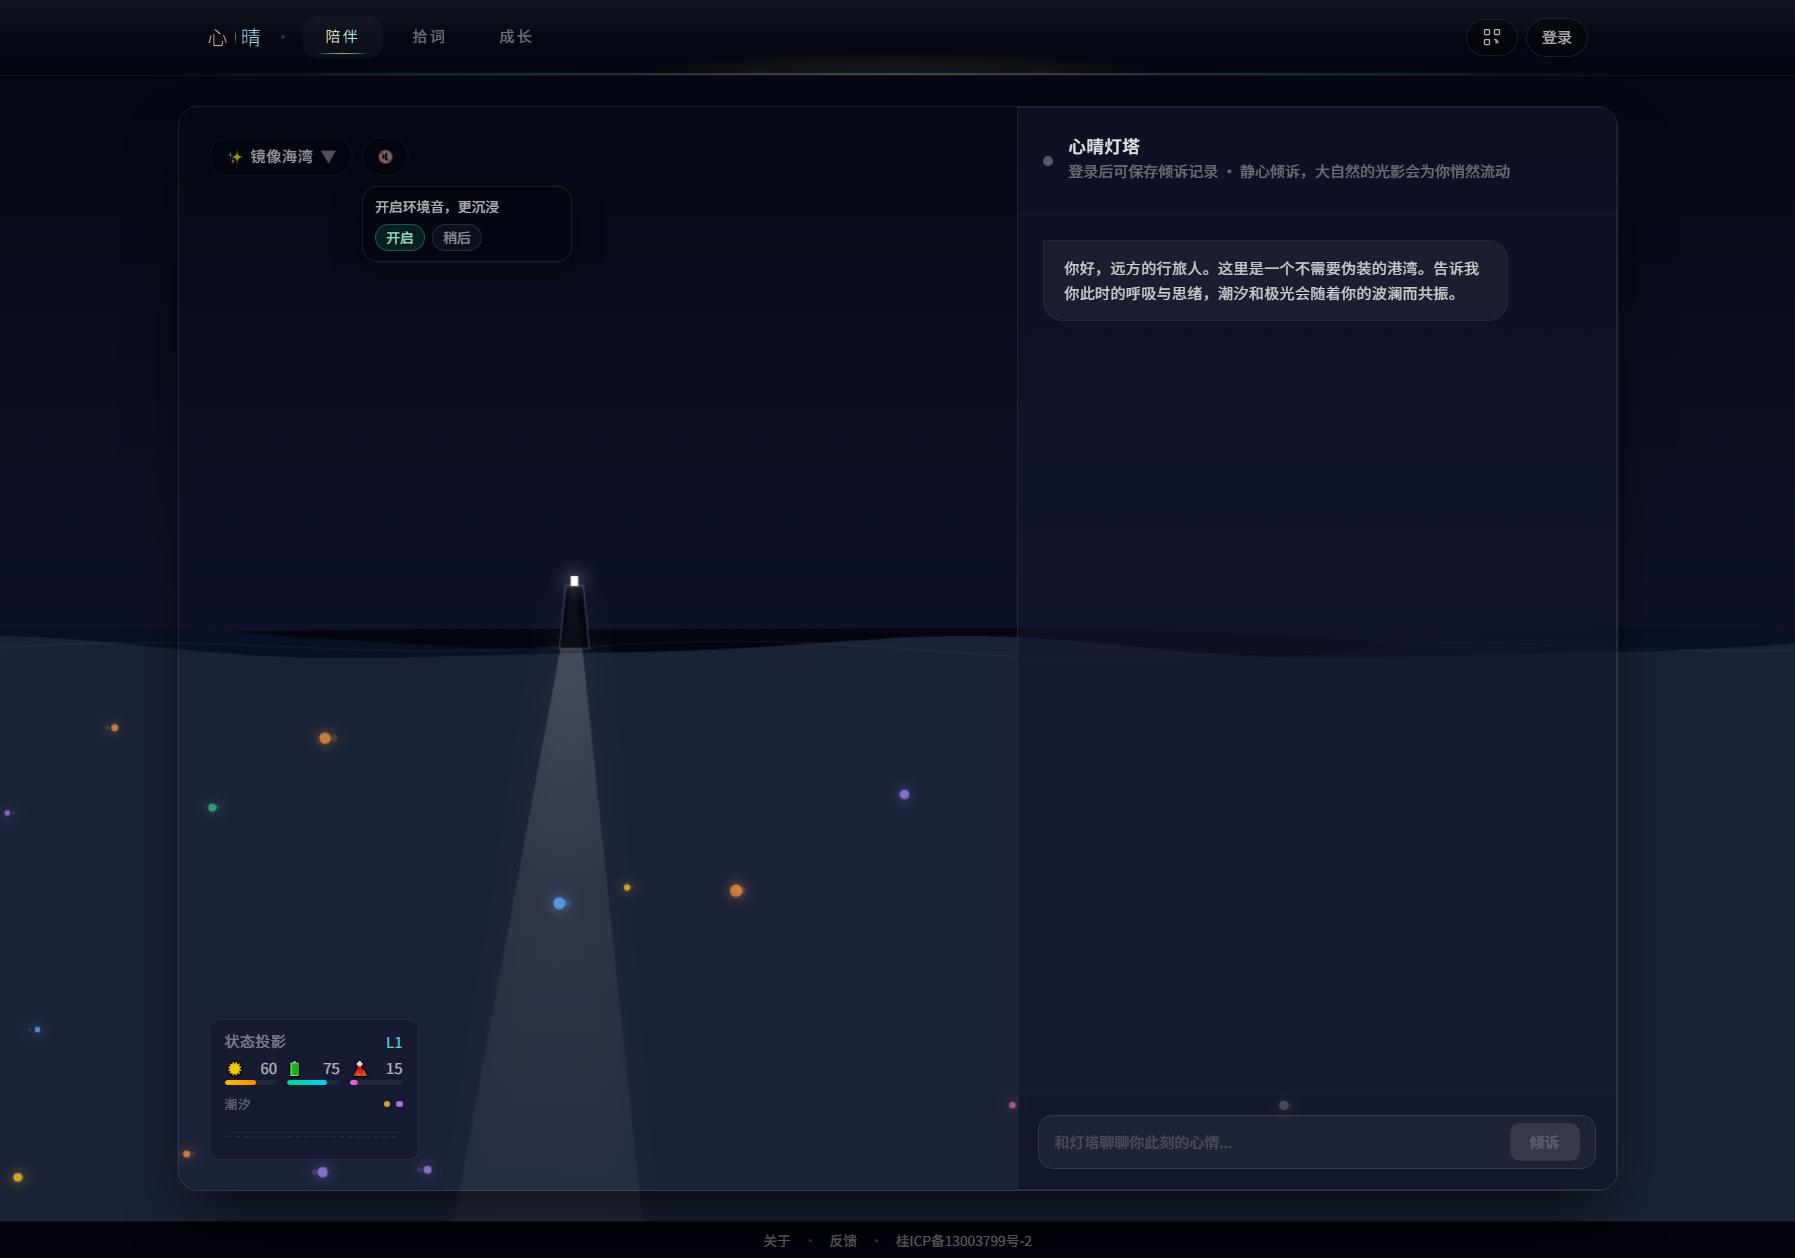This screenshot has height=1258, width=1795.
Task: Send message with 倾诉 button
Action: [1544, 1142]
